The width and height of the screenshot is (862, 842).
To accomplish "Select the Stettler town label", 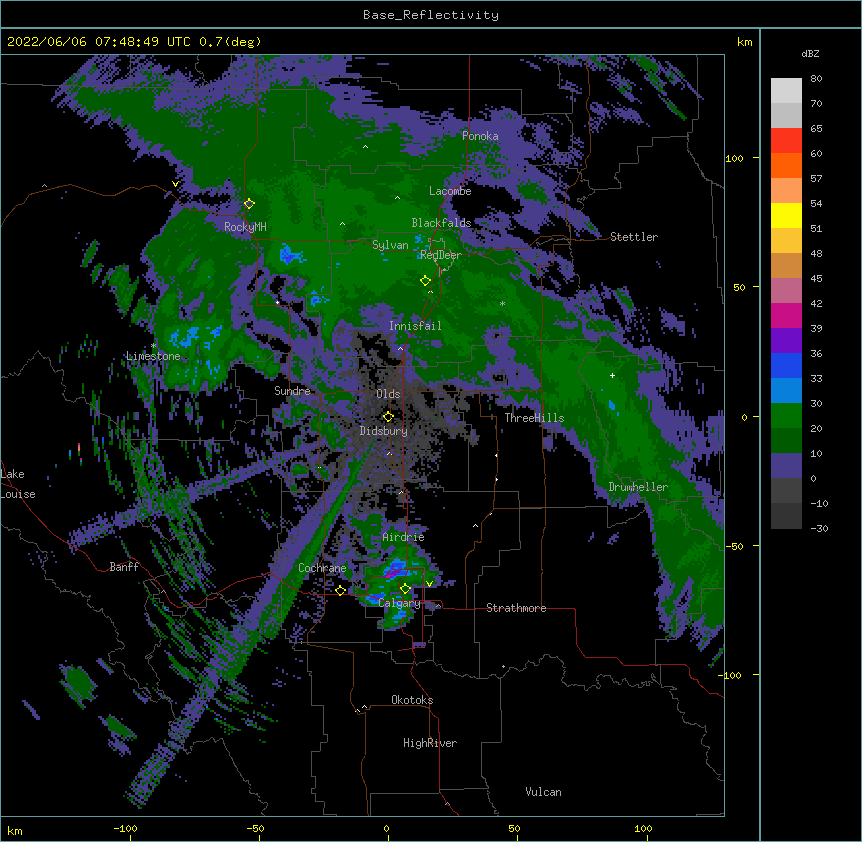I will point(634,237).
